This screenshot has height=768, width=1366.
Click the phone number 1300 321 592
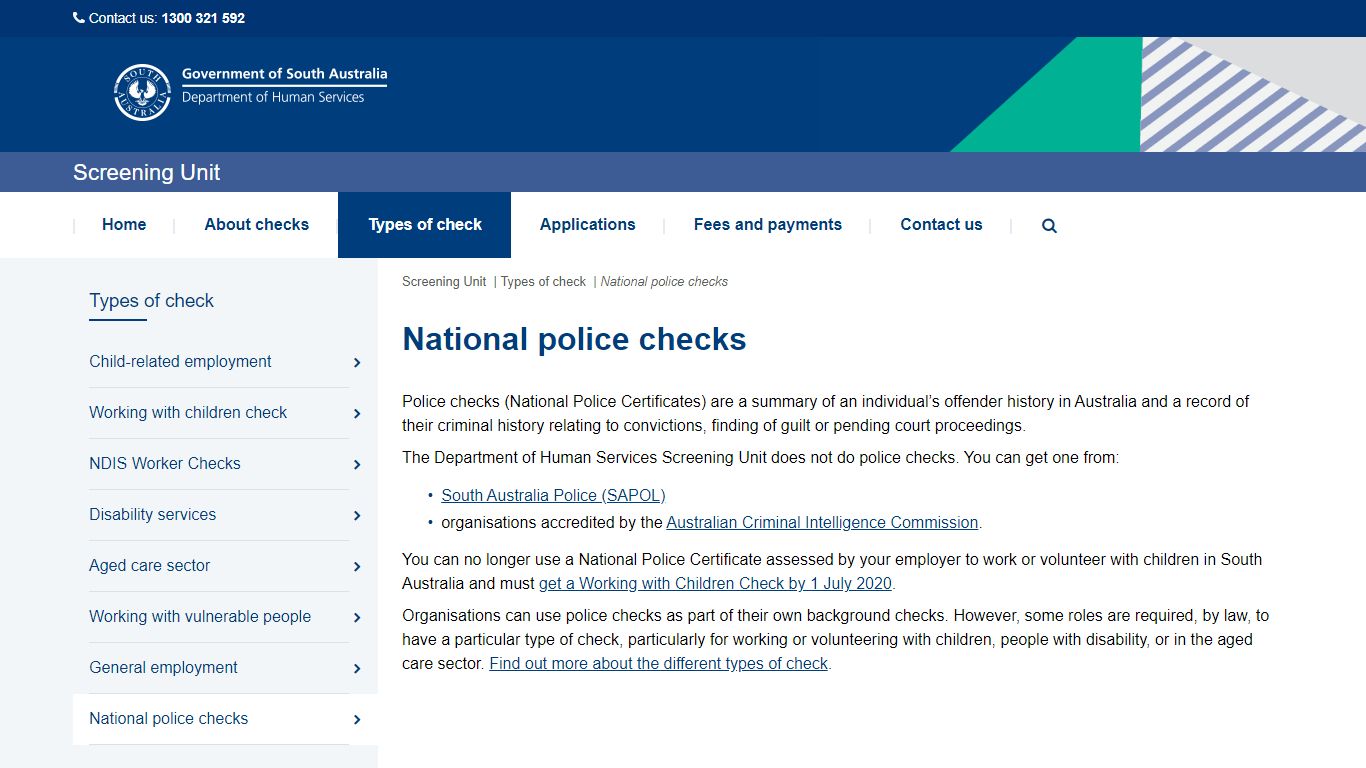(203, 18)
